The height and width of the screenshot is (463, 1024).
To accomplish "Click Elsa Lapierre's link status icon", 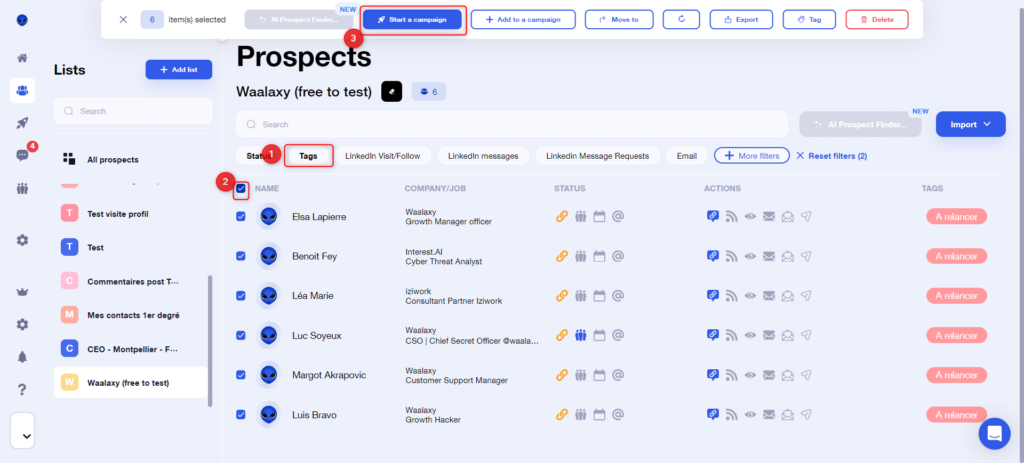I will 562,216.
